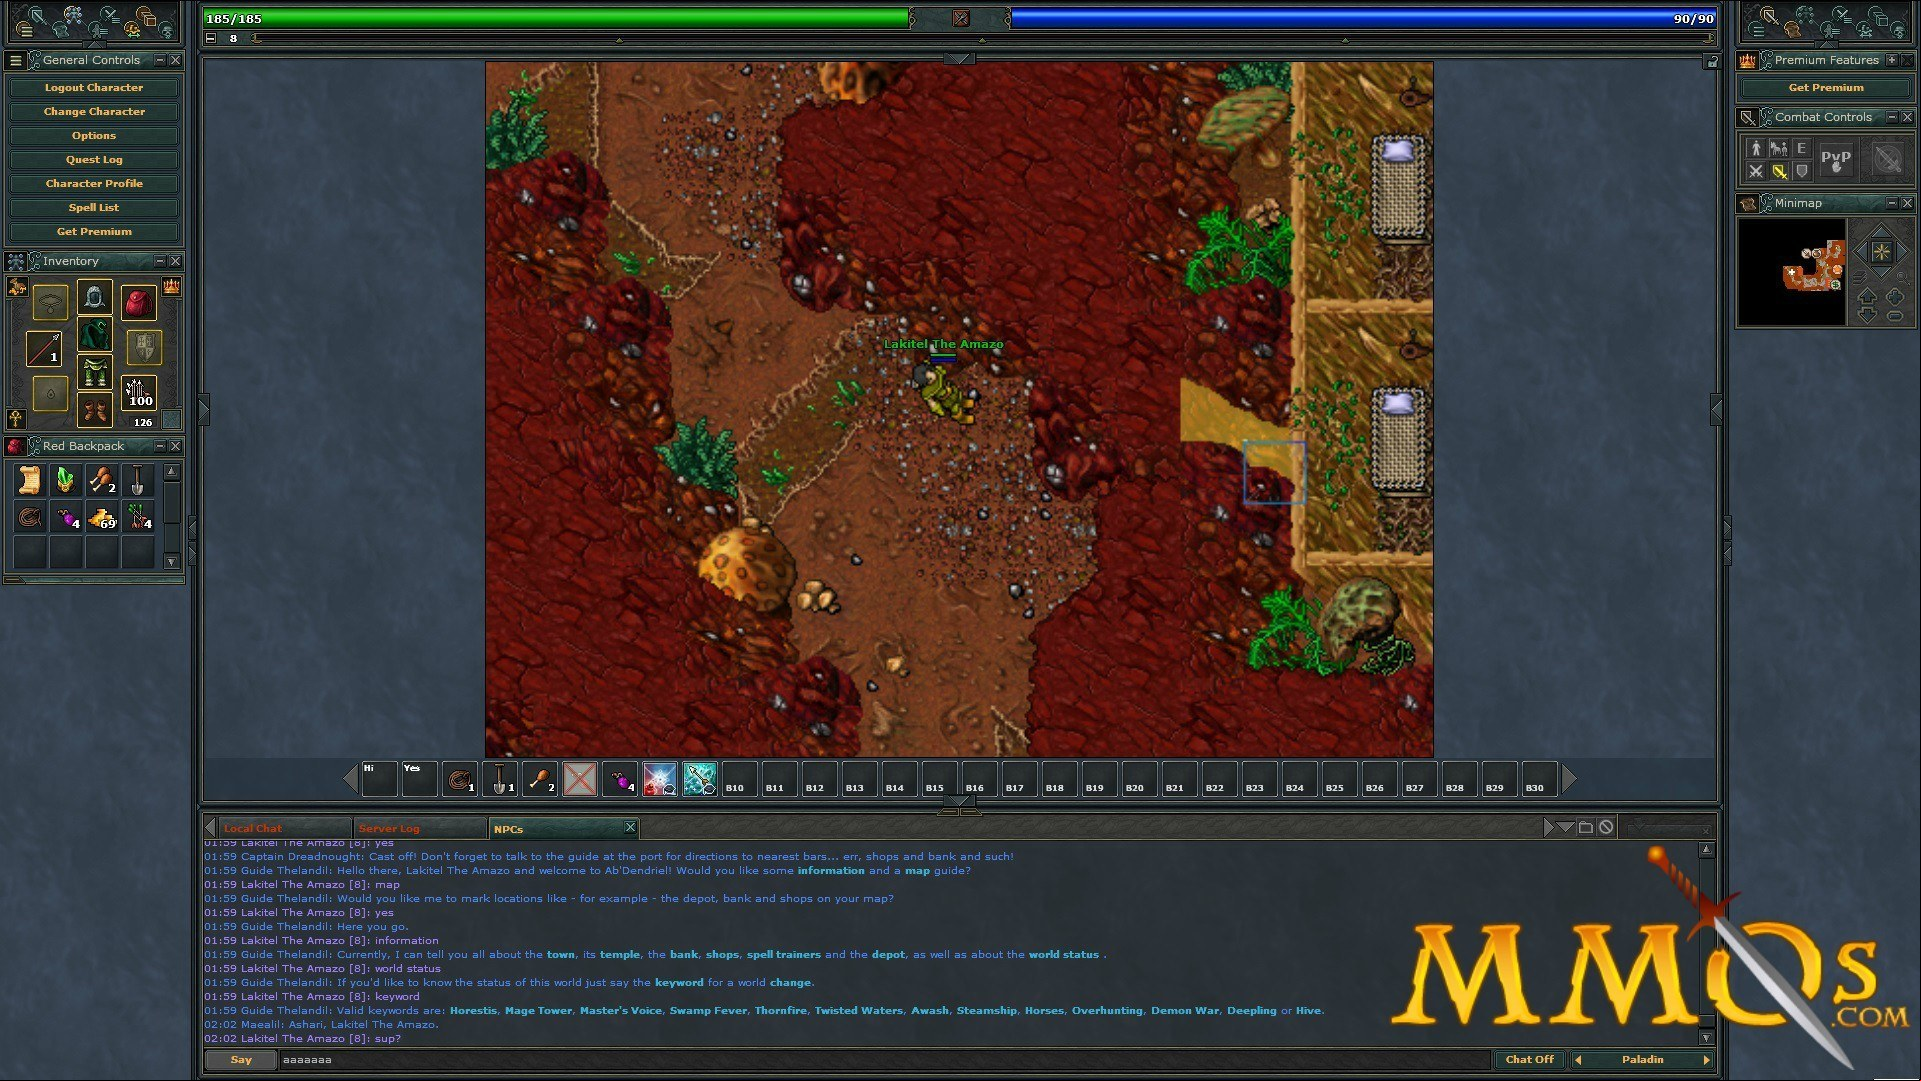Viewport: 1921px width, 1081px height.
Task: Click the ham food slot in the action bar
Action: (539, 778)
